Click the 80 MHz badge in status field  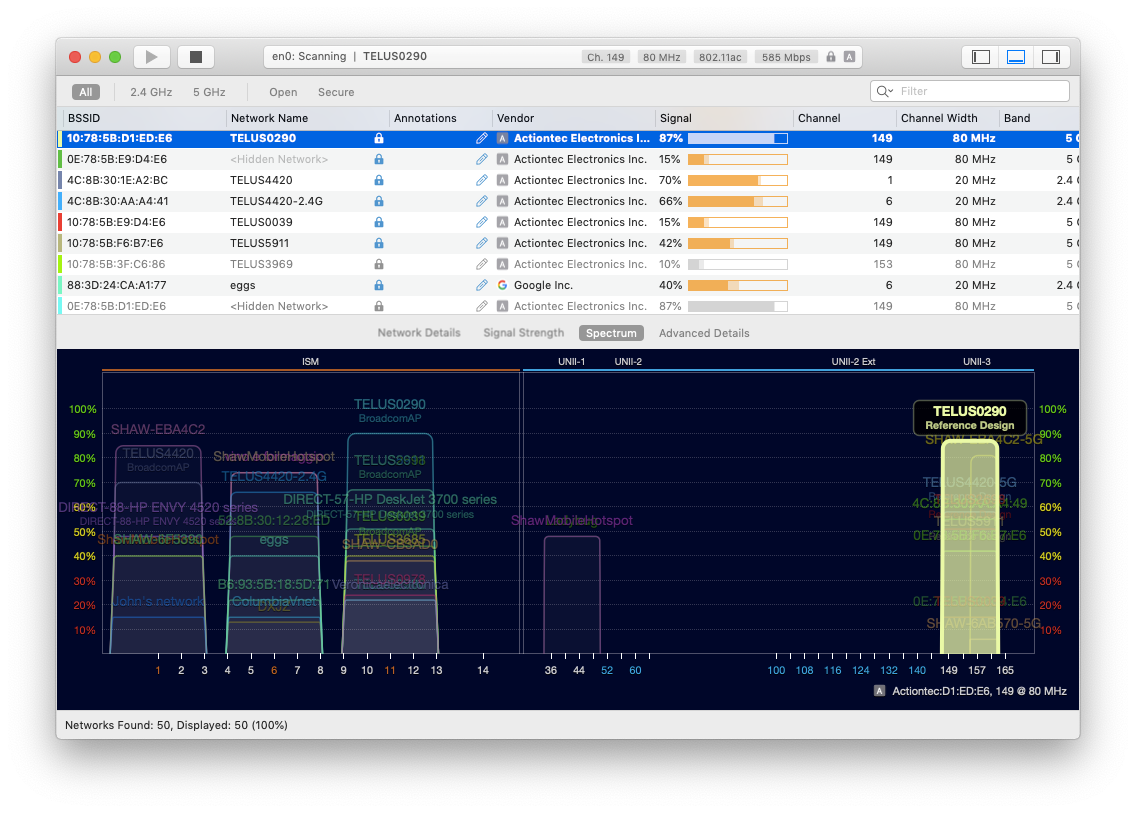(661, 57)
